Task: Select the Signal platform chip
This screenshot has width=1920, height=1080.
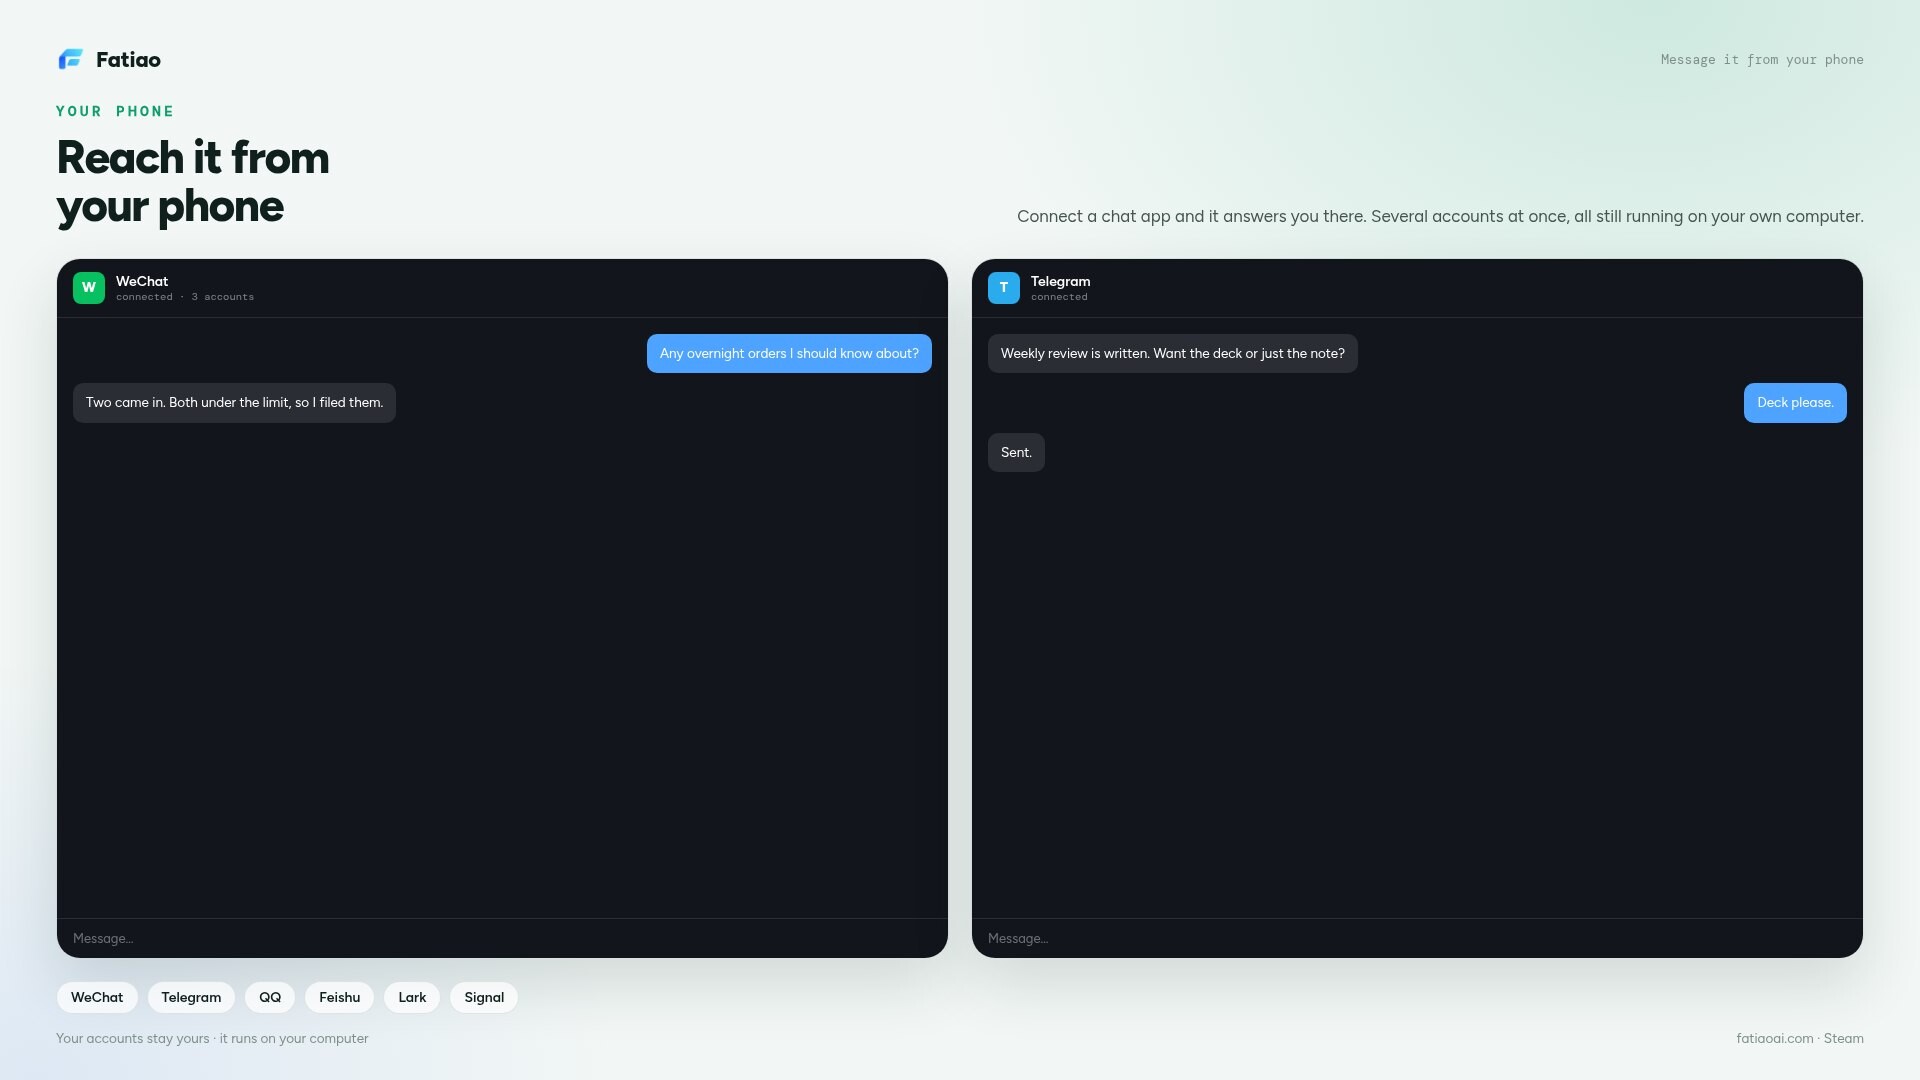Action: pyautogui.click(x=484, y=997)
